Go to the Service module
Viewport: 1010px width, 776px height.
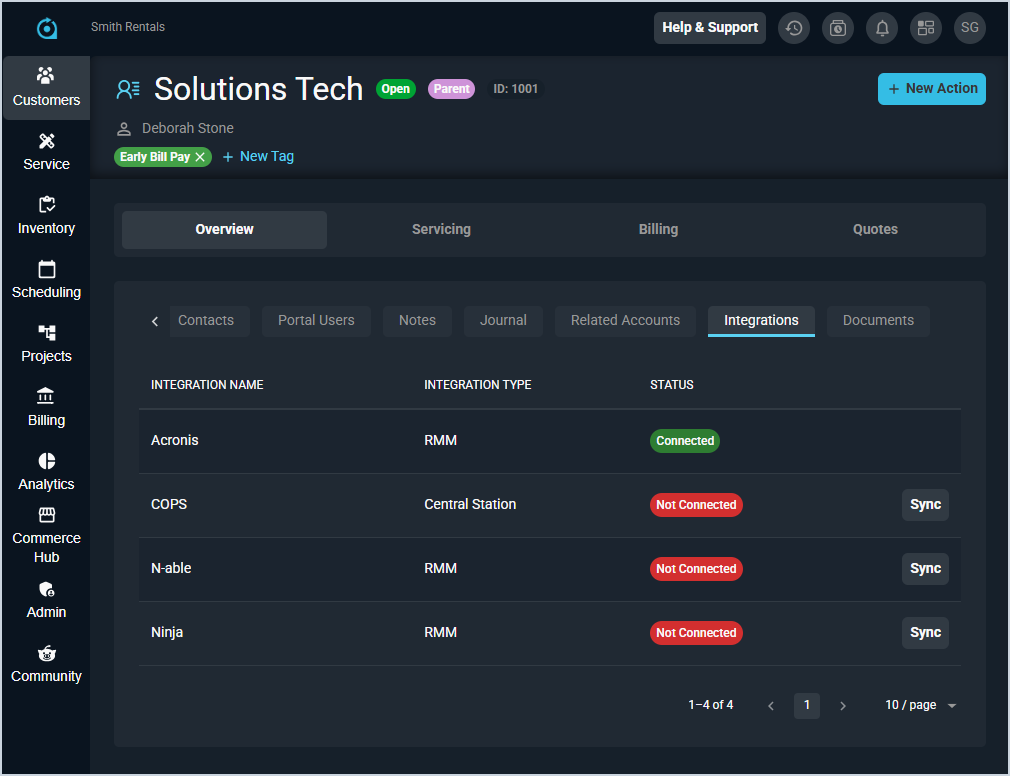click(x=46, y=151)
